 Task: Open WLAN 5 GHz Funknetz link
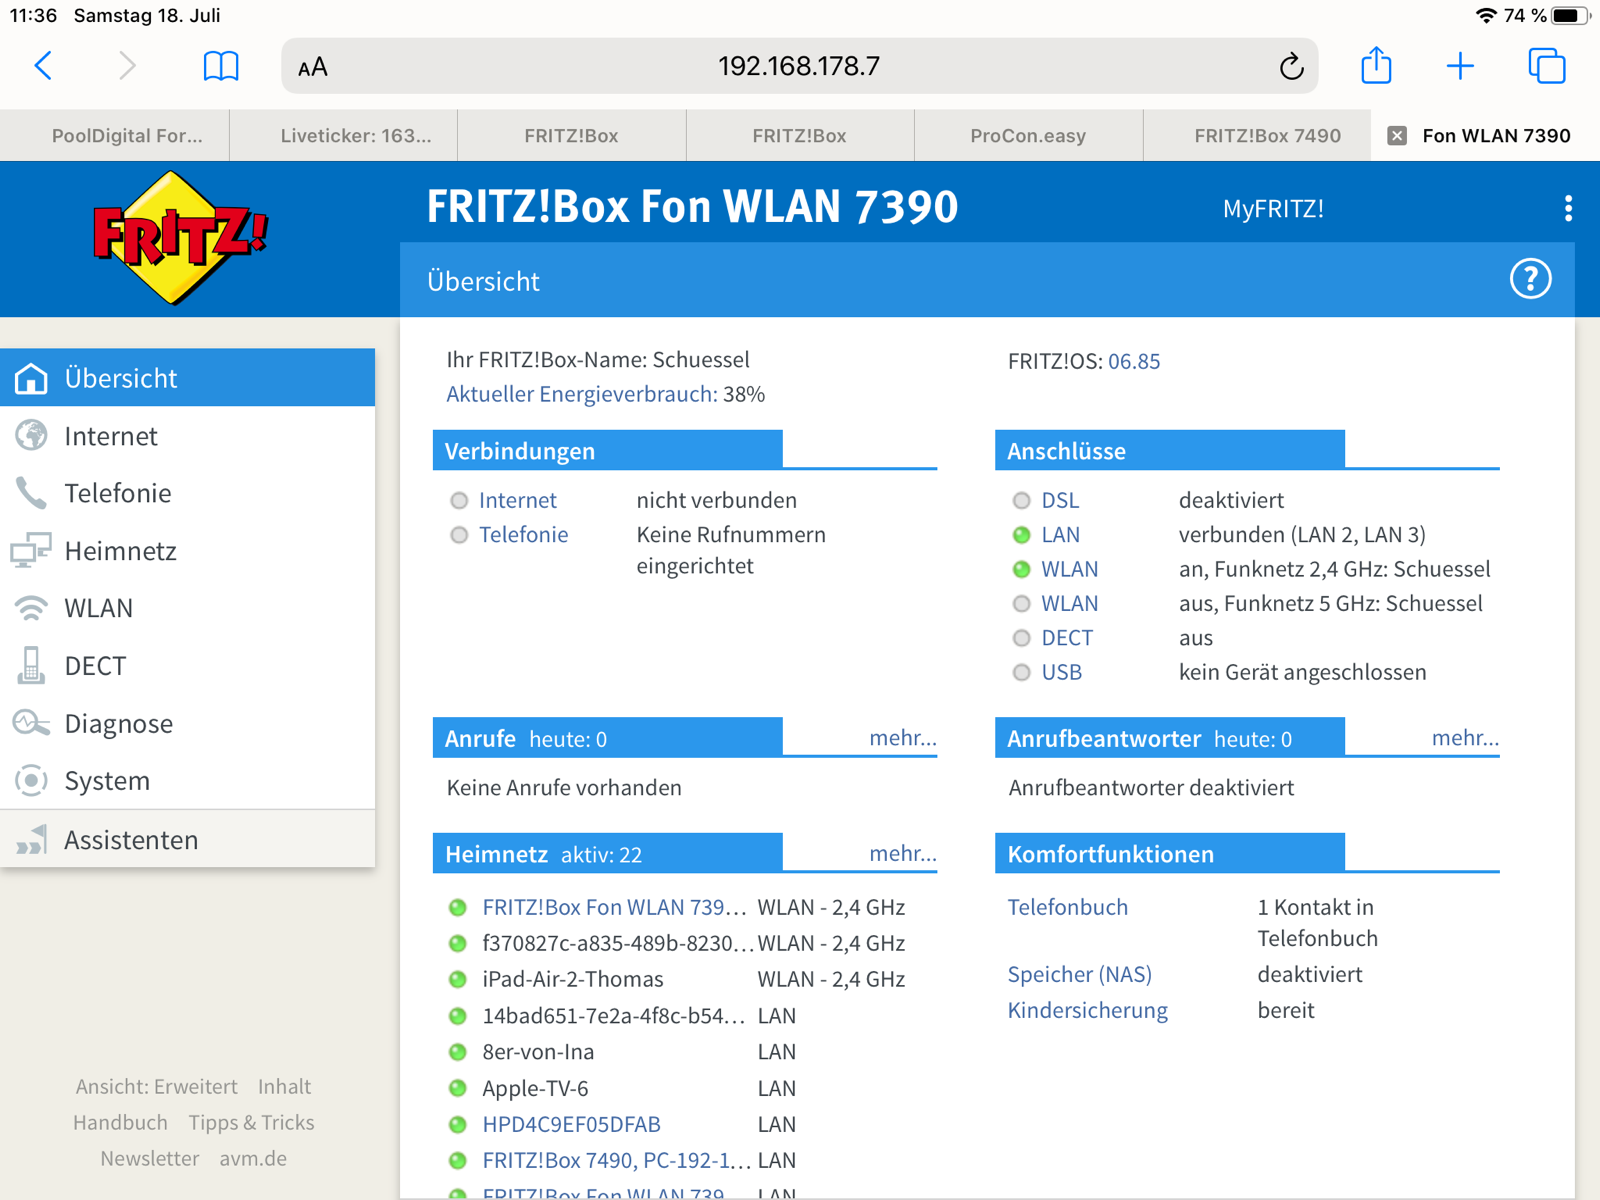pyautogui.click(x=1069, y=603)
